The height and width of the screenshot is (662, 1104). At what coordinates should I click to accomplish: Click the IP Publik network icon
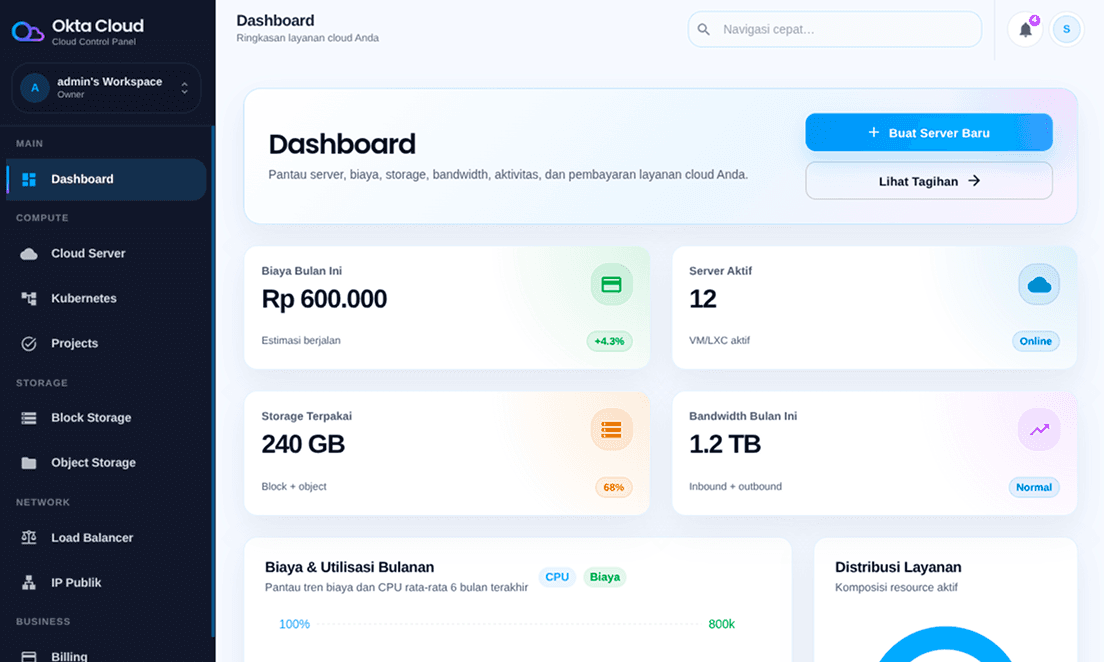coord(29,582)
